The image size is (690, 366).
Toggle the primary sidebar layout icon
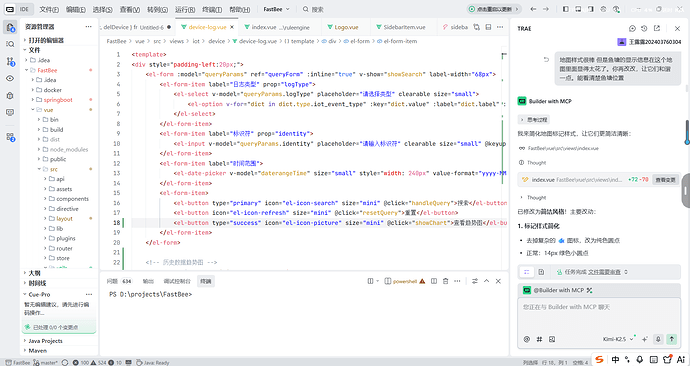pyautogui.click(x=566, y=9)
